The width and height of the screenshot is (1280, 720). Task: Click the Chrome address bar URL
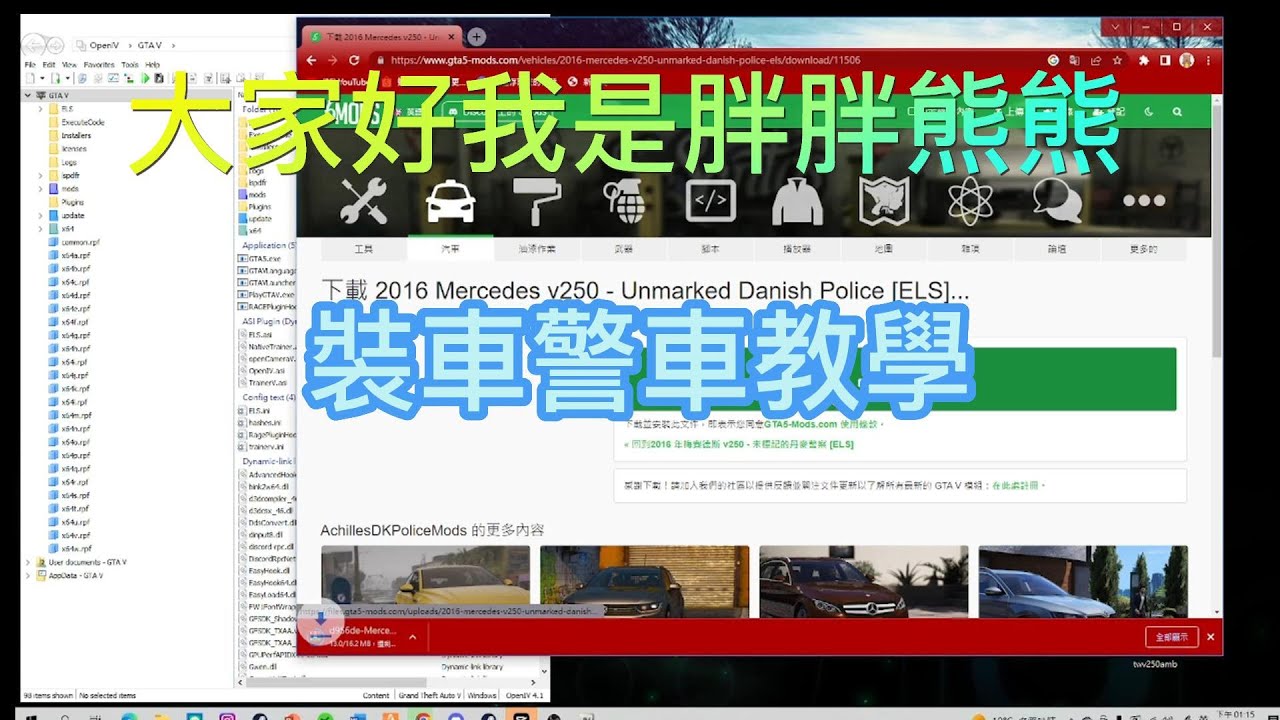coord(625,60)
